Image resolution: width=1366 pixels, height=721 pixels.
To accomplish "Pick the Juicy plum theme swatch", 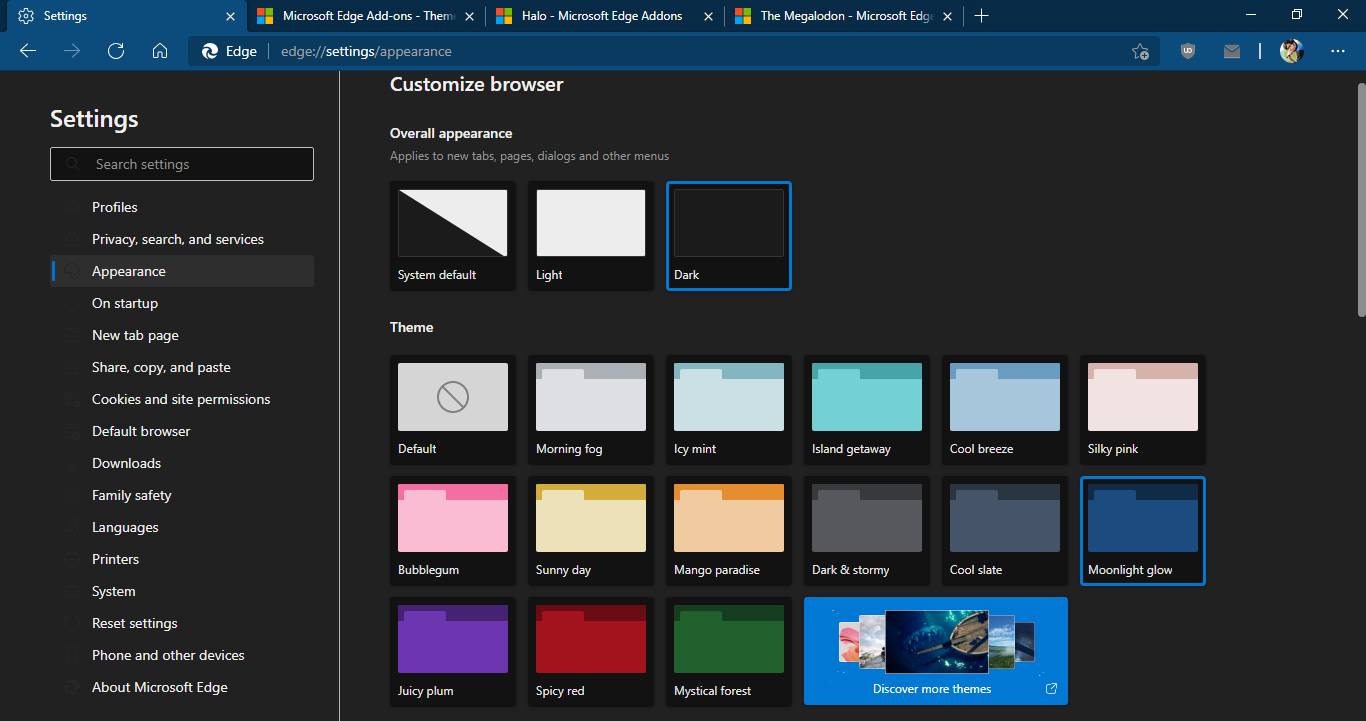I will (452, 651).
